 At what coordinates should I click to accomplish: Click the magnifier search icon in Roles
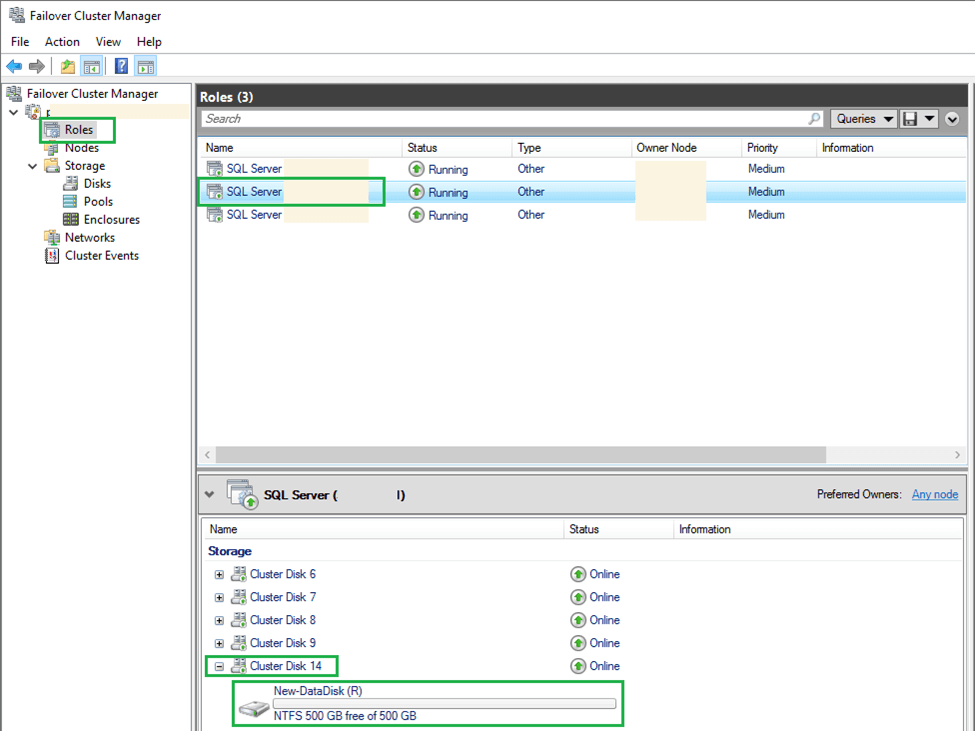coord(814,119)
